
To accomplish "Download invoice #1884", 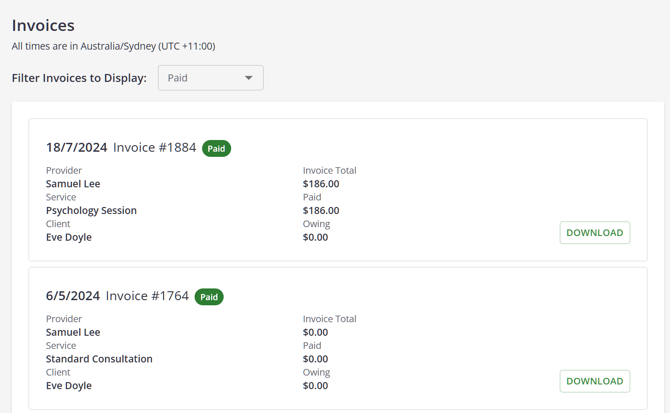I will tap(594, 233).
